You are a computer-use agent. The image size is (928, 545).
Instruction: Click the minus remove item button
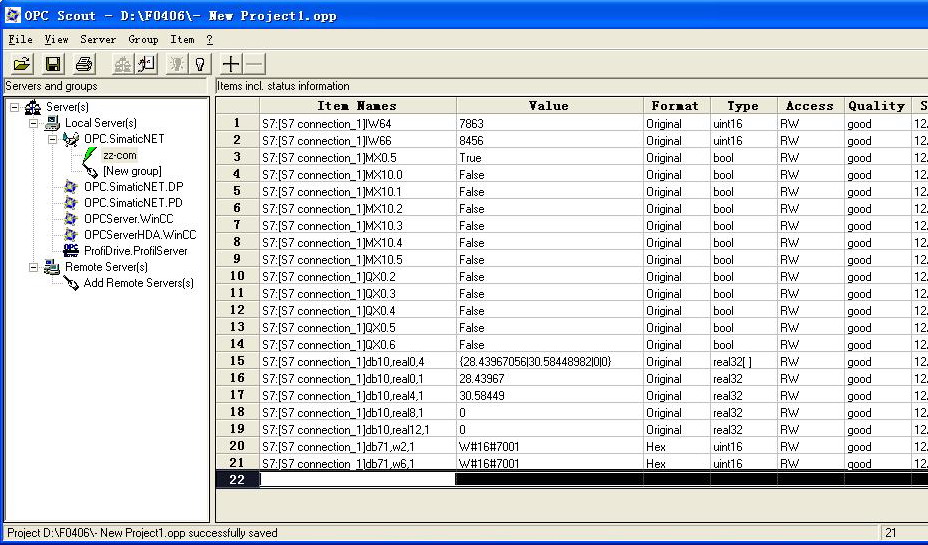[254, 64]
